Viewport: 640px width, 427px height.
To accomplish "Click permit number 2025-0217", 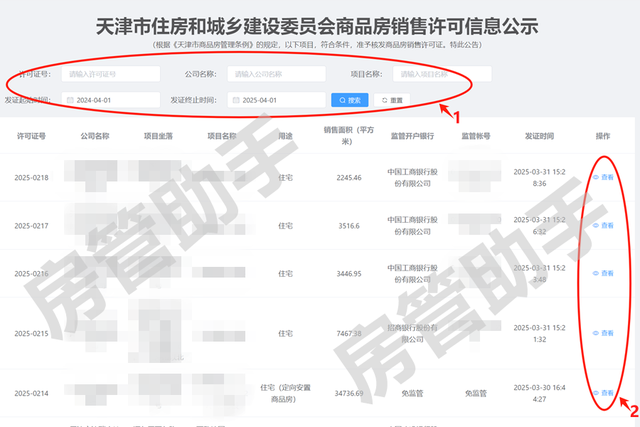I will click(x=31, y=226).
